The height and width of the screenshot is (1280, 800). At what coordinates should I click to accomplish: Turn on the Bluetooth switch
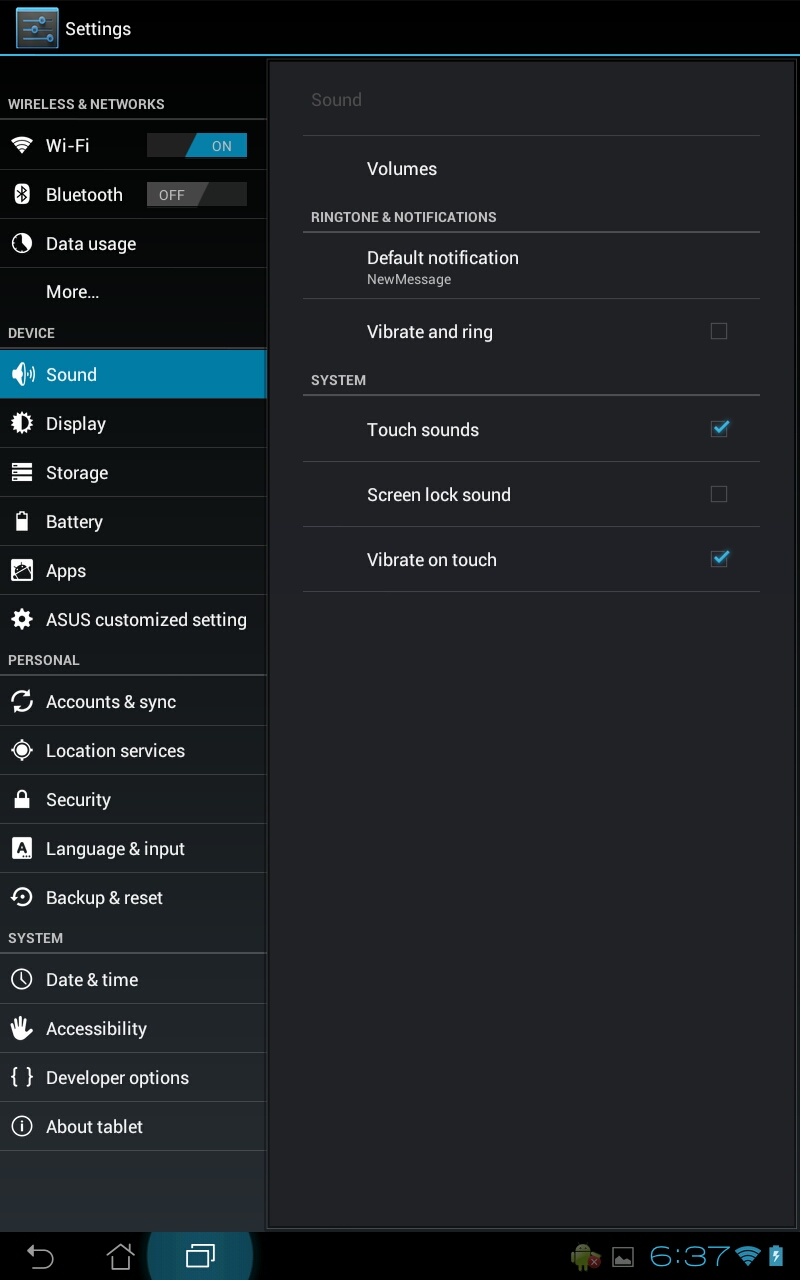(197, 195)
